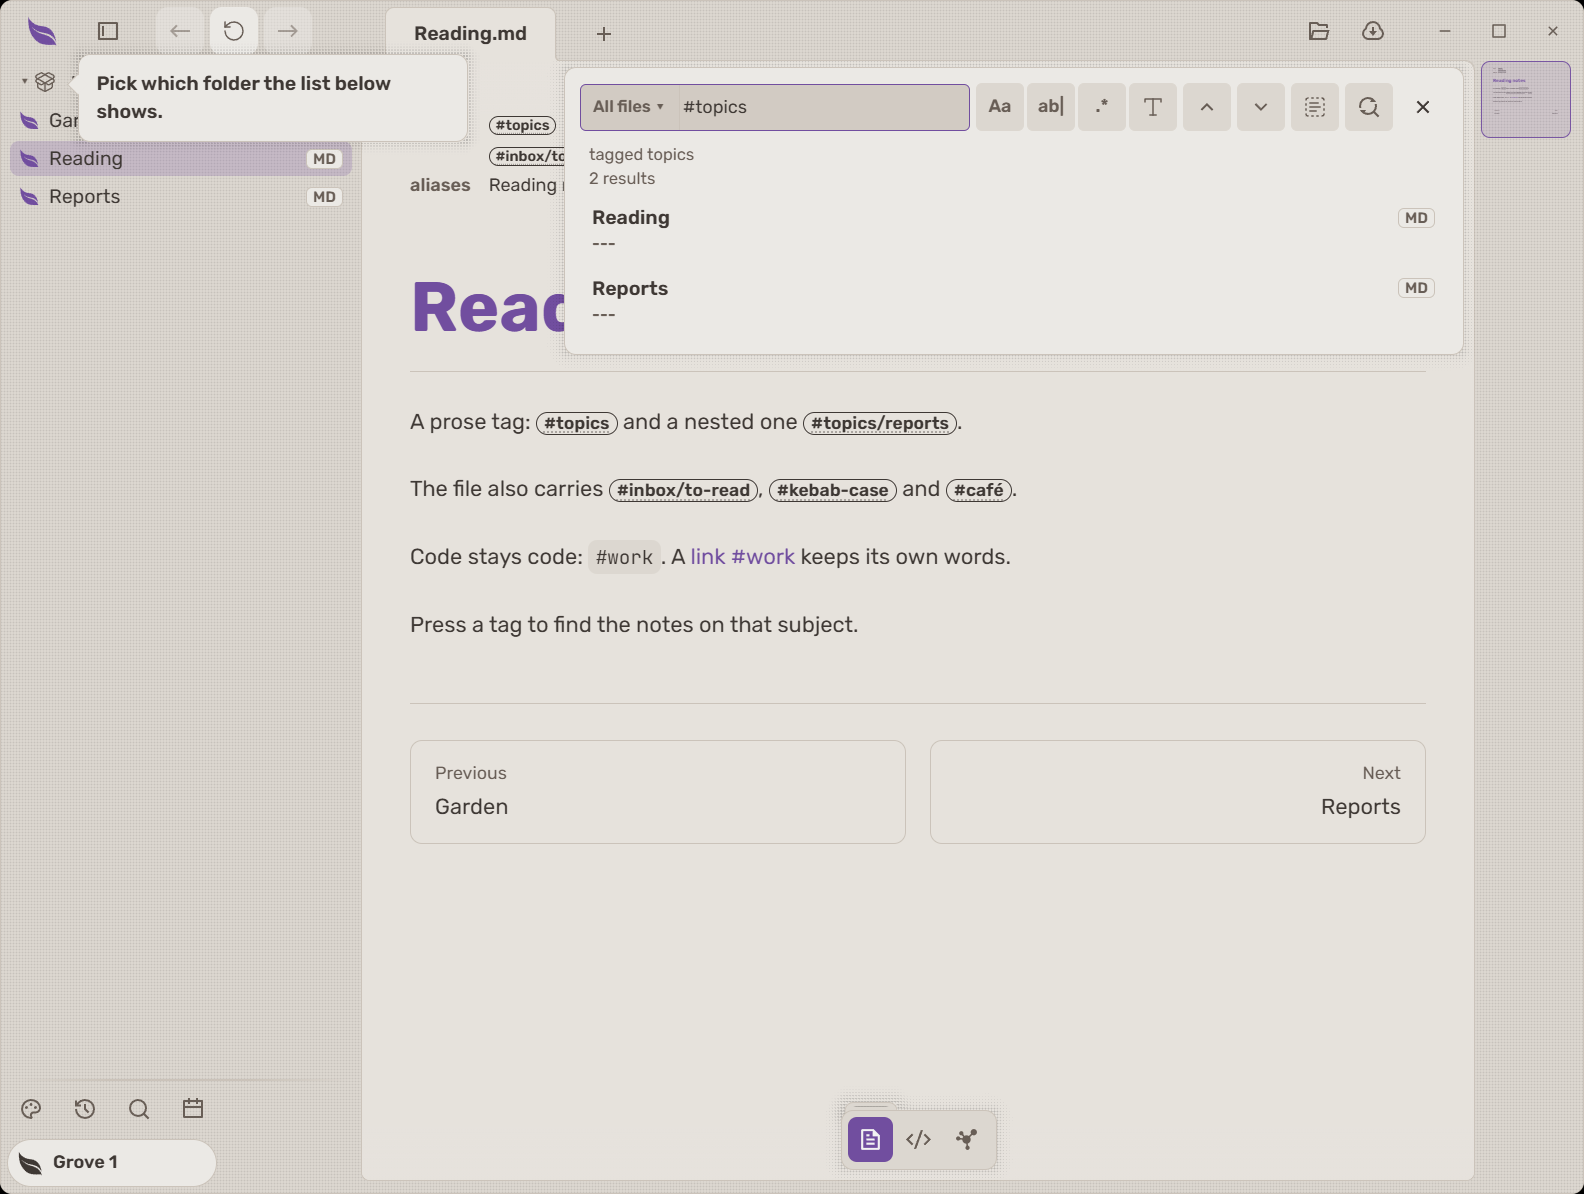The width and height of the screenshot is (1584, 1194).
Task: Switch to the document preview mode
Action: pyautogui.click(x=870, y=1139)
